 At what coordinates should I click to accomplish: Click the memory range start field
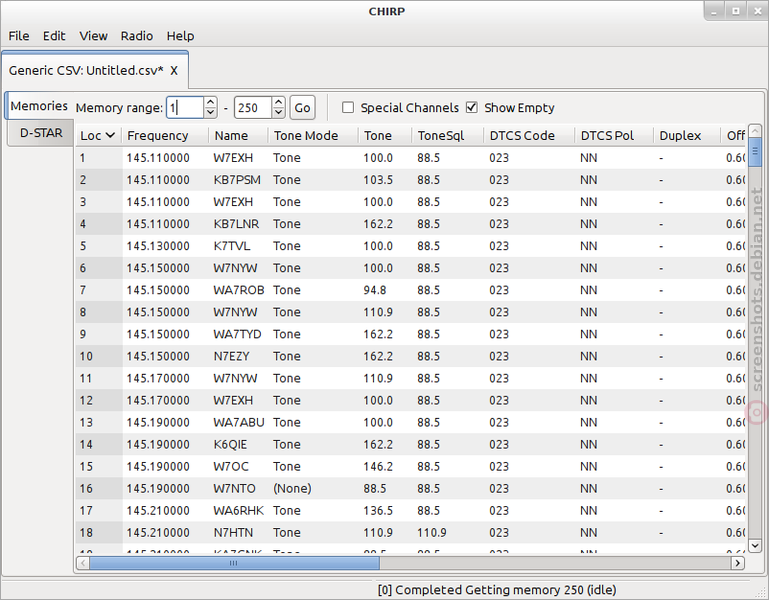185,108
